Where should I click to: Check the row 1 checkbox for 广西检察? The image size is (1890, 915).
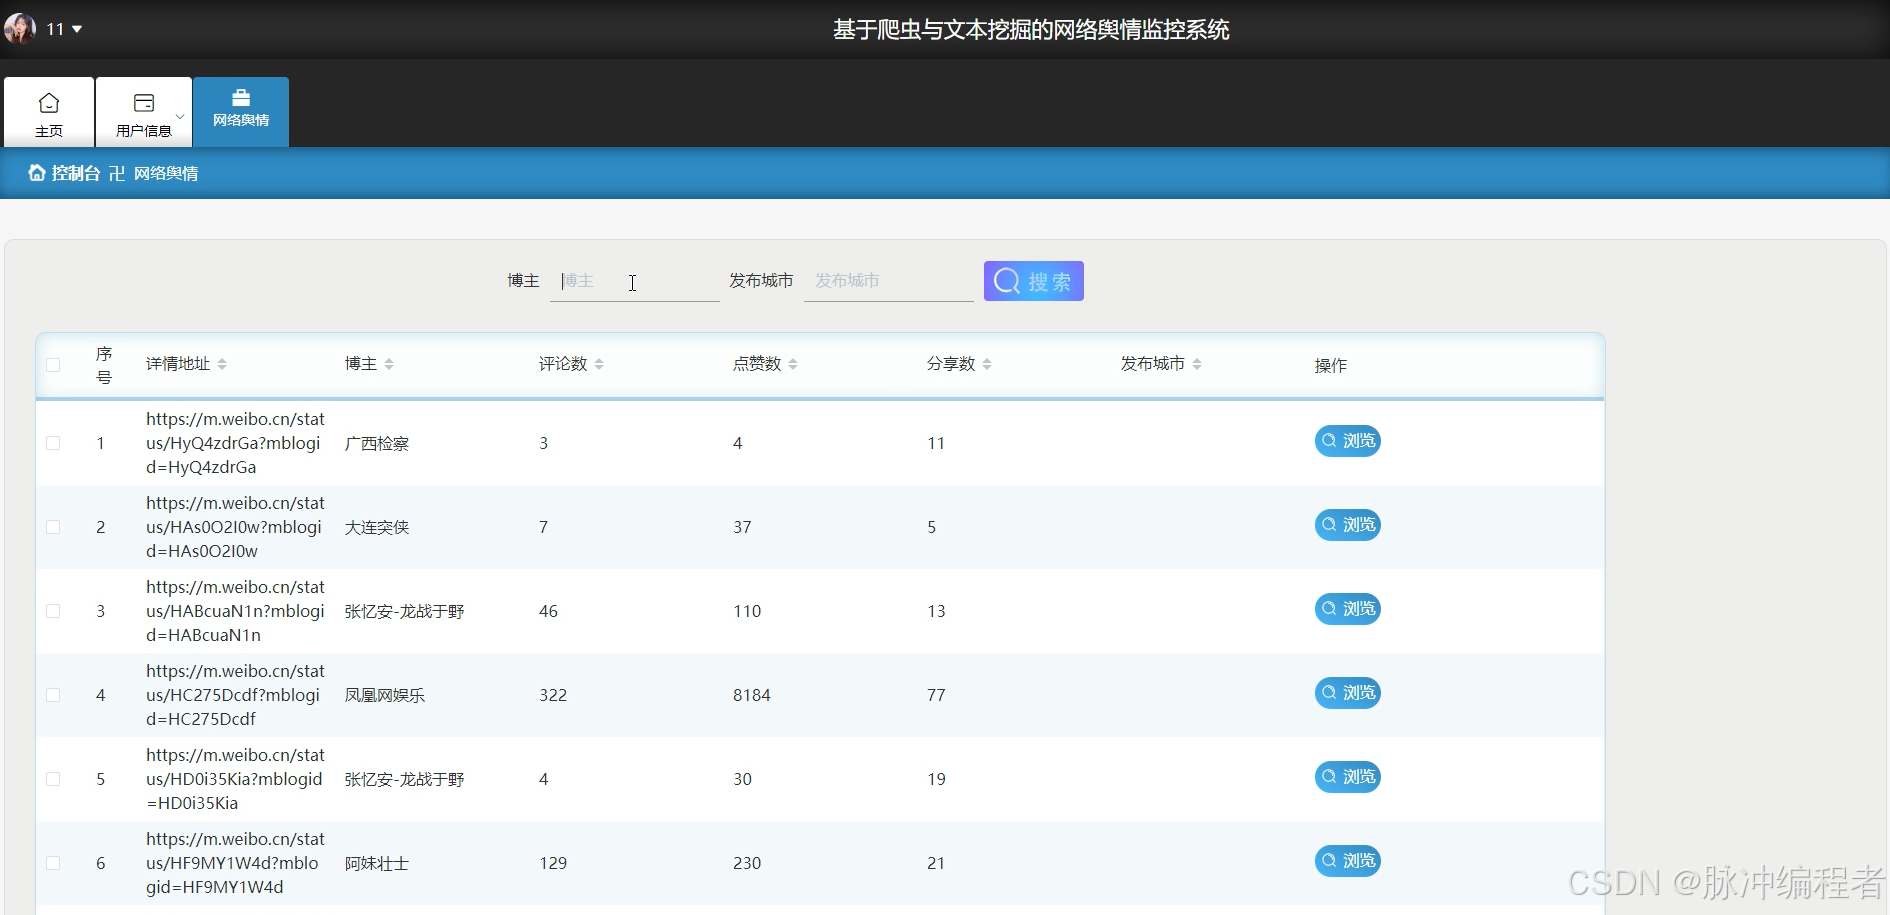[x=53, y=443]
